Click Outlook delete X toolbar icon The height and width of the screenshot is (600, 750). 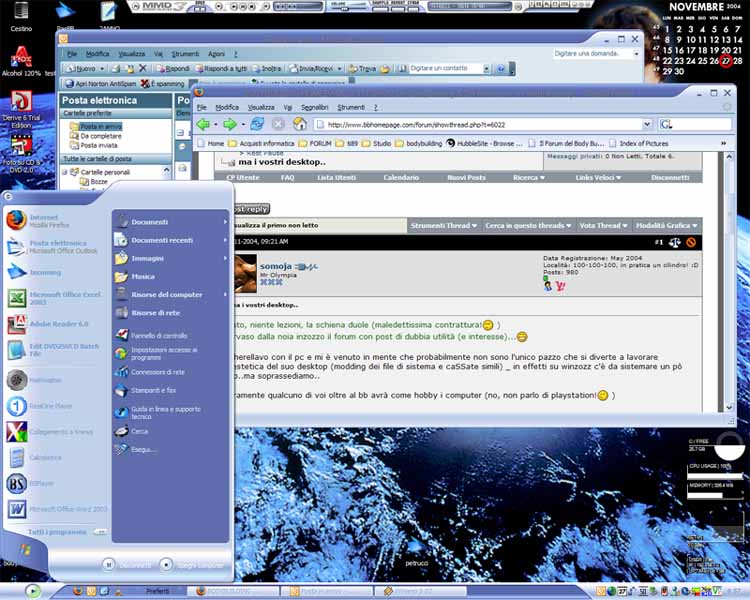143,68
